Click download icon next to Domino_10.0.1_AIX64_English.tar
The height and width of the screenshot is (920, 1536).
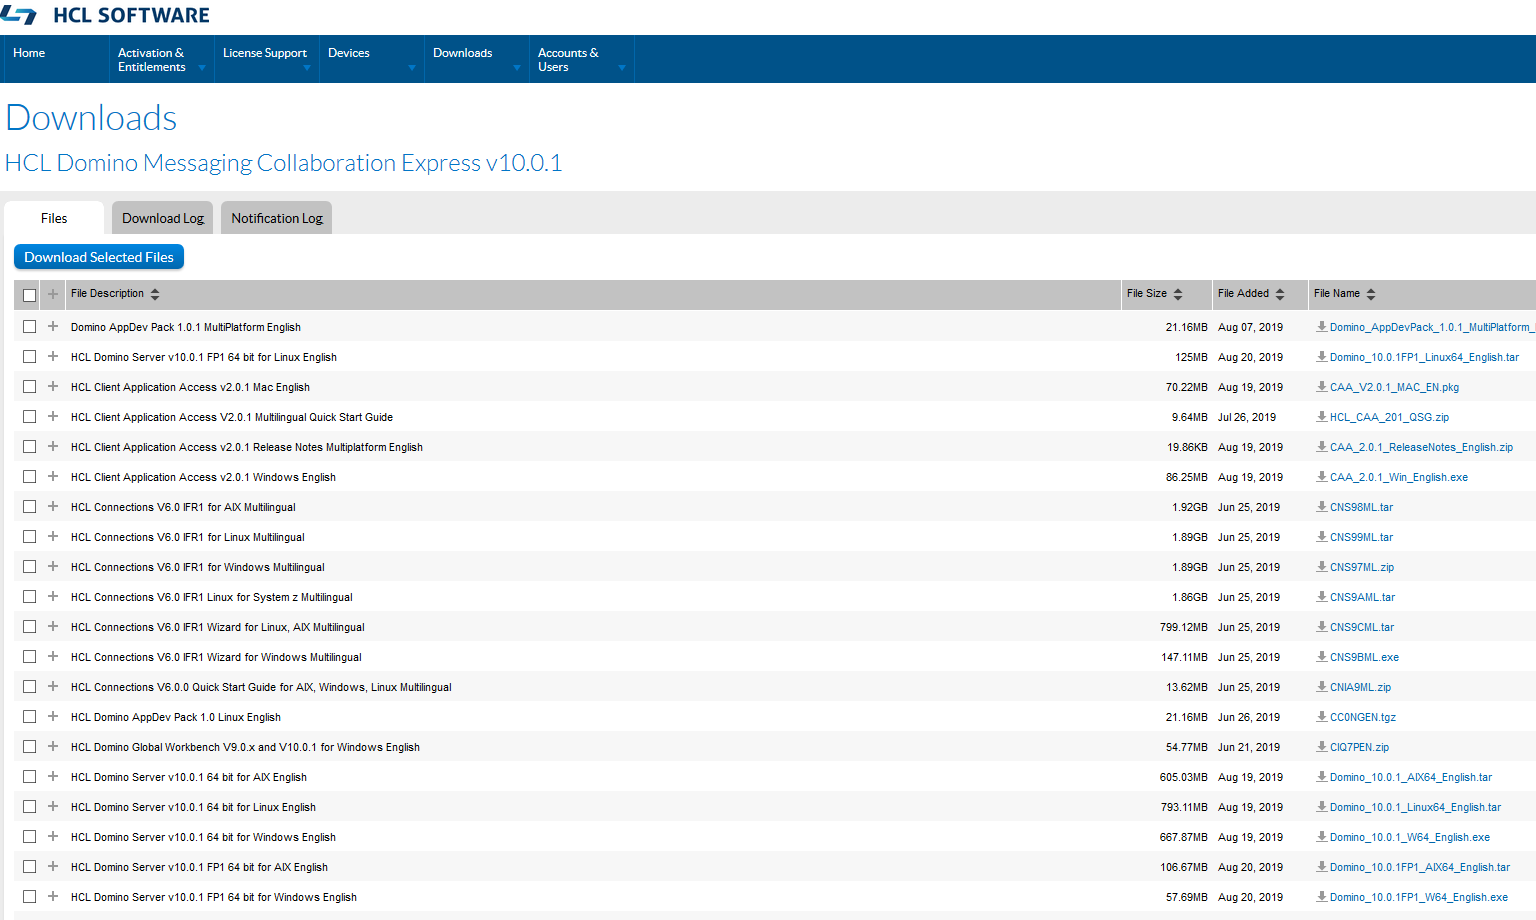[1322, 777]
